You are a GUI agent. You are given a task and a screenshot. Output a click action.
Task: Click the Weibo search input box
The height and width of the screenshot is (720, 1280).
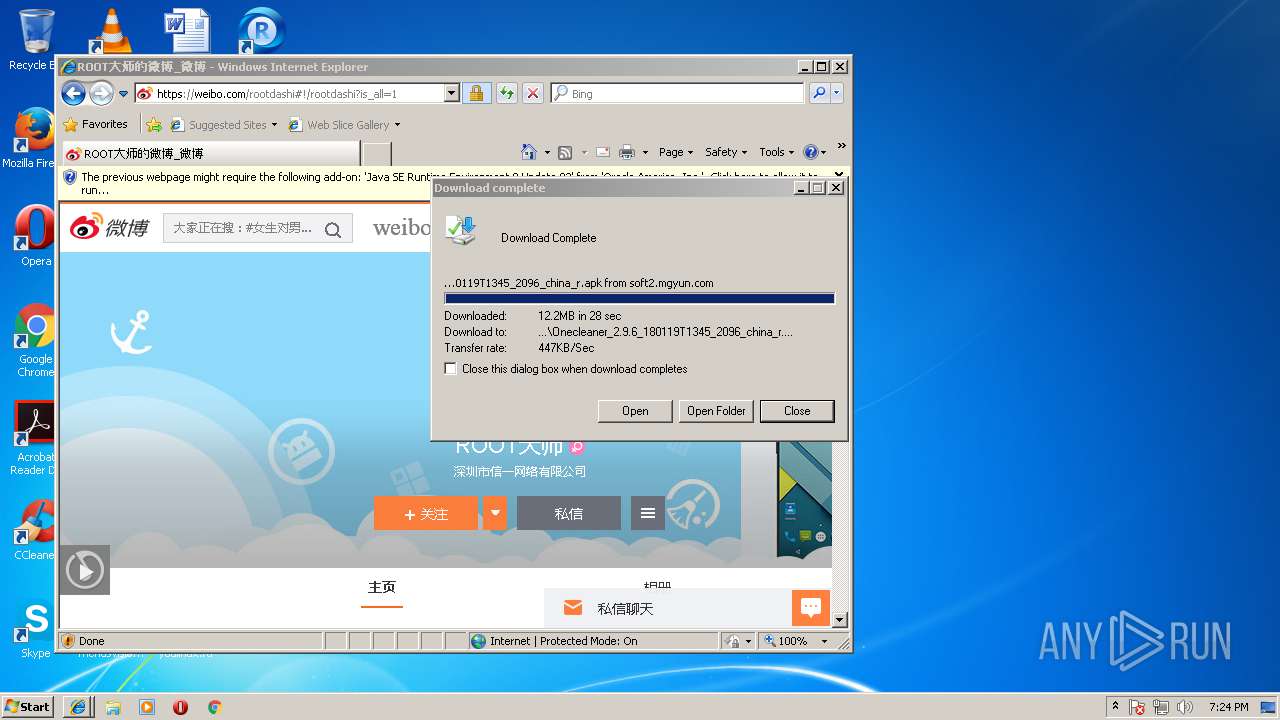pos(244,229)
